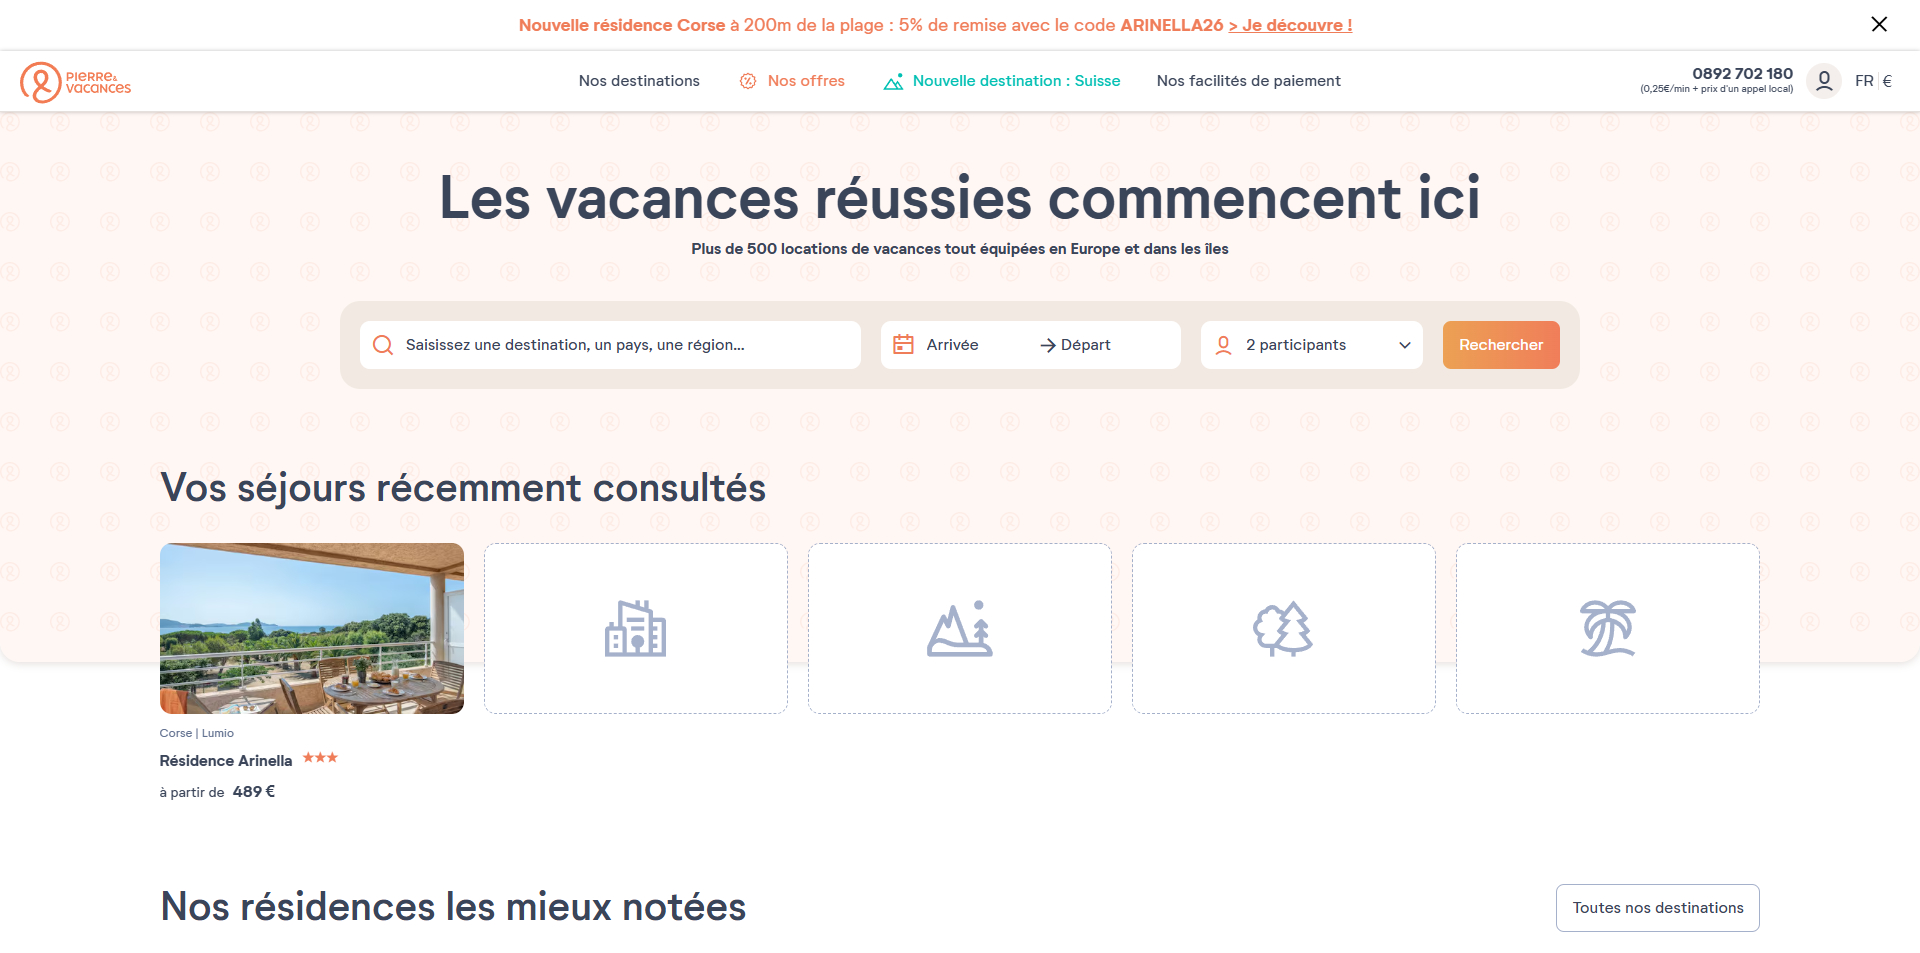1920x953 pixels.
Task: Open the user account icon
Action: pos(1824,81)
